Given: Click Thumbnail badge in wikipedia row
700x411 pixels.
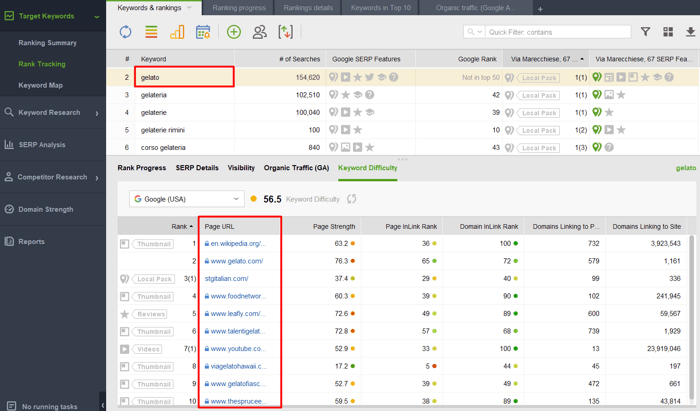Looking at the screenshot, I should point(153,244).
